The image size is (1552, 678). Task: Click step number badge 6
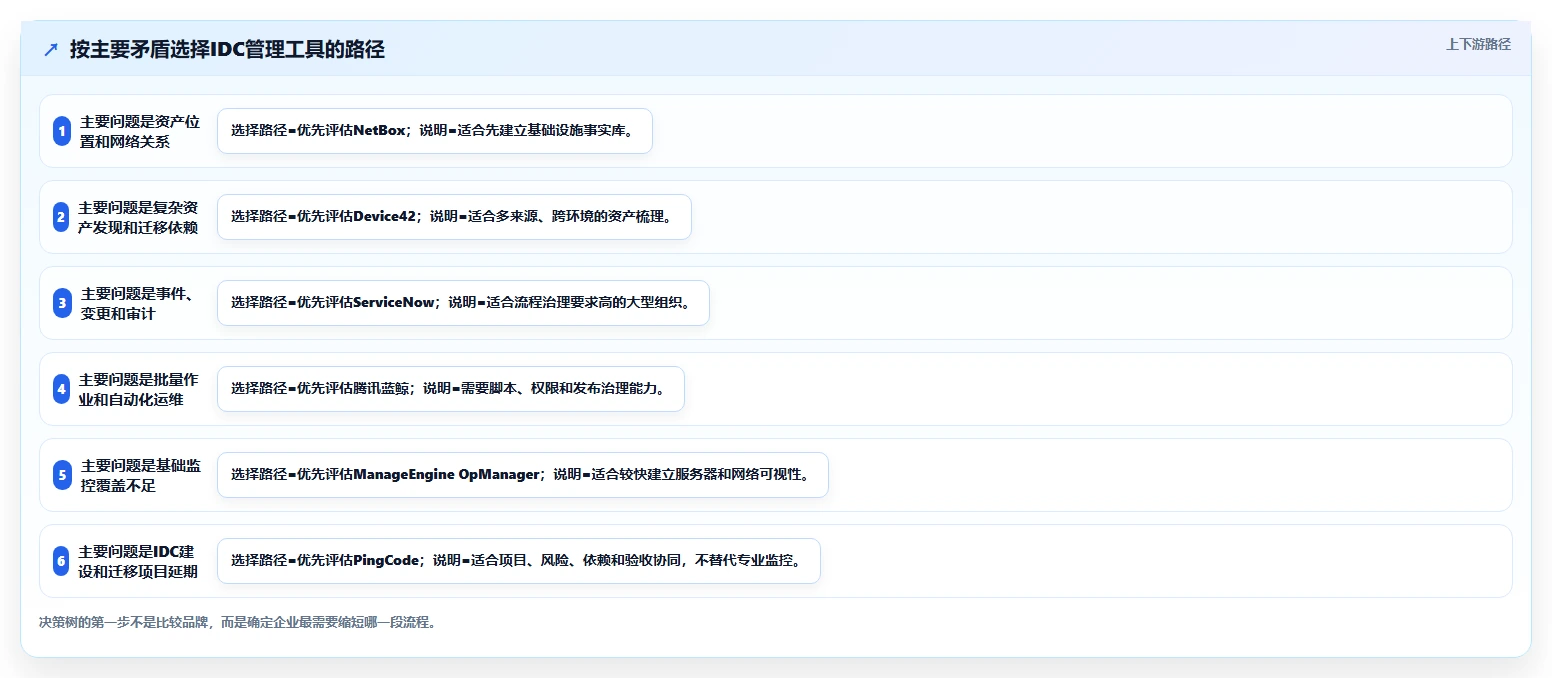coord(61,561)
